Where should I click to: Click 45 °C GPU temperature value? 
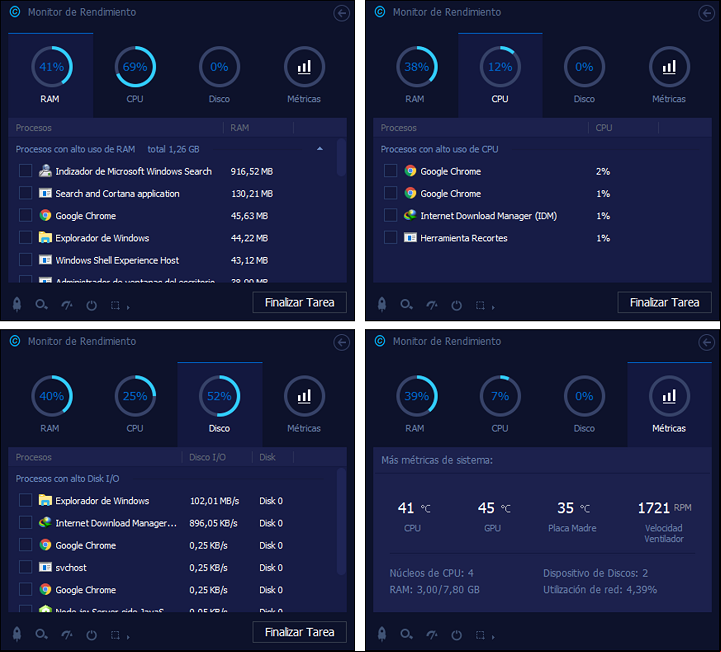[494, 508]
